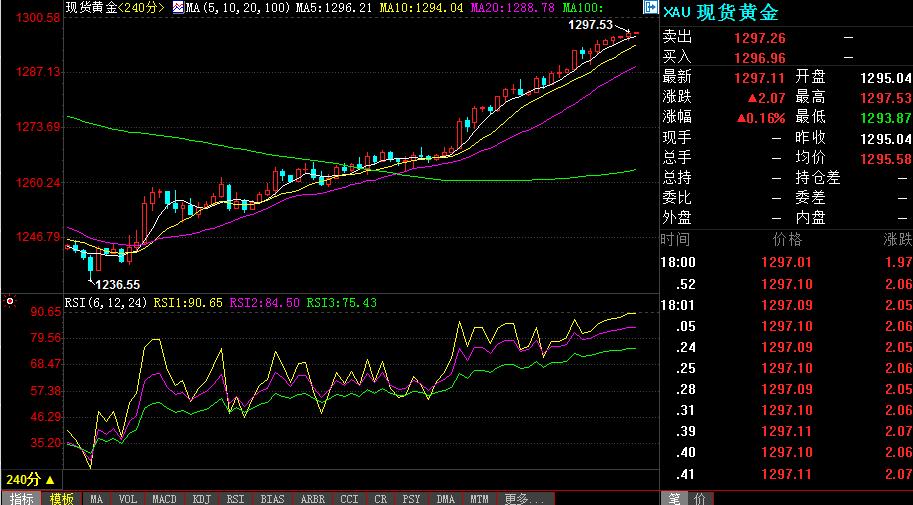The height and width of the screenshot is (505, 913).
Task: Switch to the 指标 tab
Action: point(22,499)
